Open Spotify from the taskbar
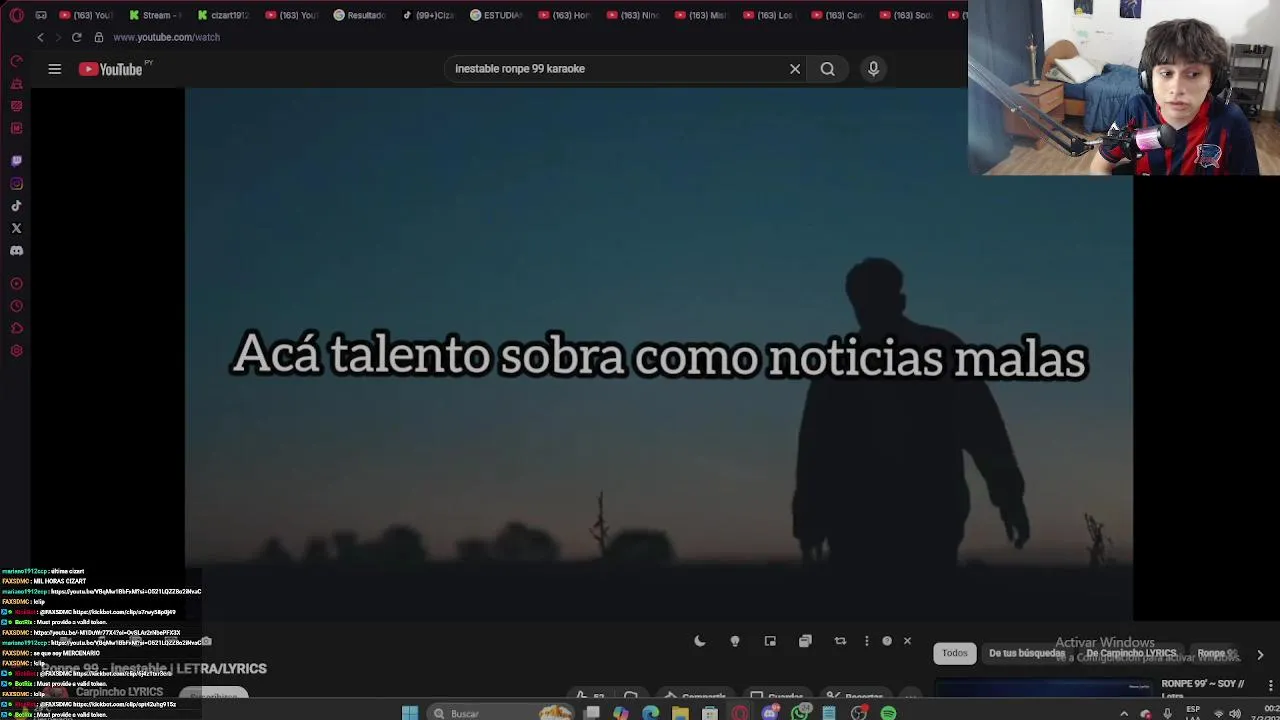The width and height of the screenshot is (1280, 720). (x=888, y=713)
